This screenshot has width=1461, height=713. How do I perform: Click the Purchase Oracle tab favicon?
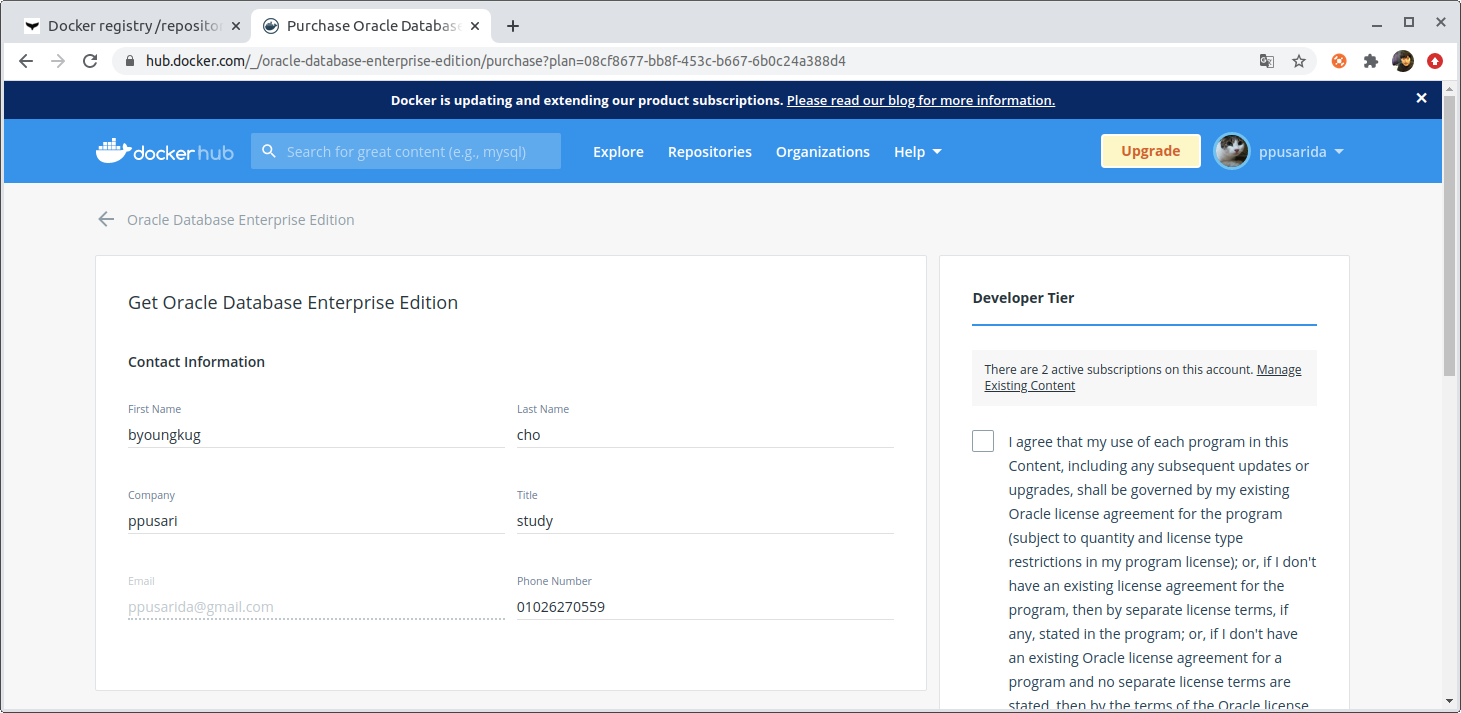pos(271,26)
